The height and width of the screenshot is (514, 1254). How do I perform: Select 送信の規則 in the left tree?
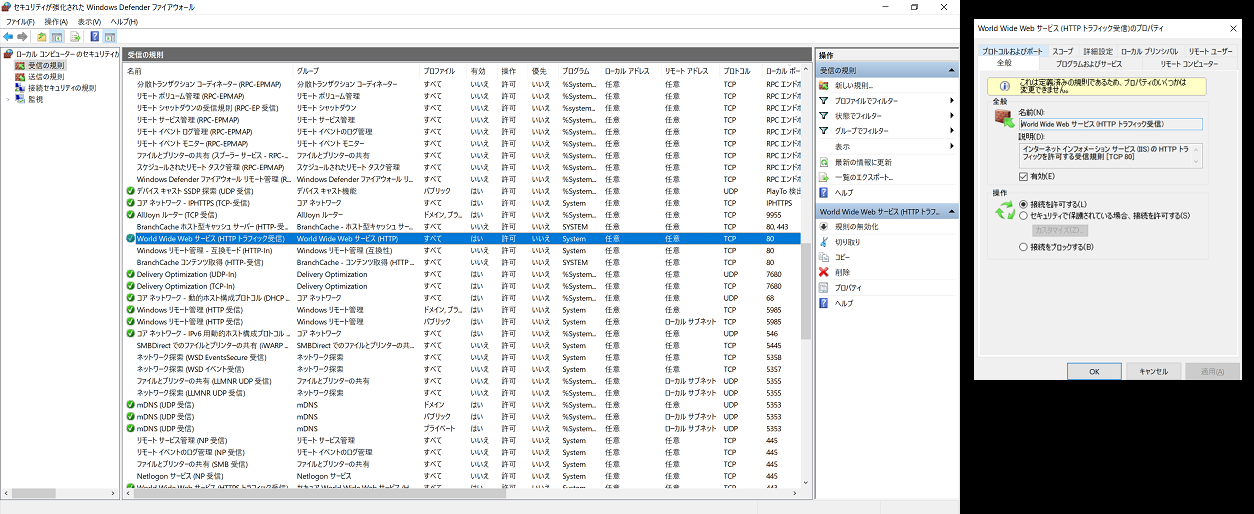pyautogui.click(x=46, y=77)
